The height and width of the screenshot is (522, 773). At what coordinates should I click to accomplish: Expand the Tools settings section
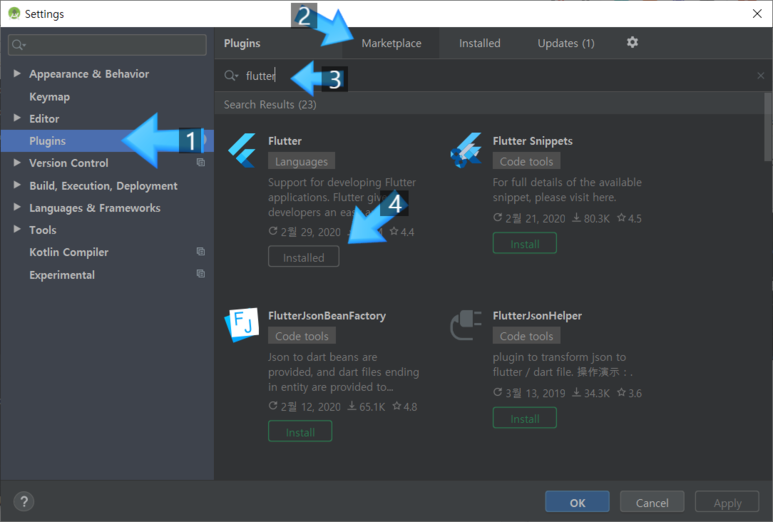pos(17,229)
